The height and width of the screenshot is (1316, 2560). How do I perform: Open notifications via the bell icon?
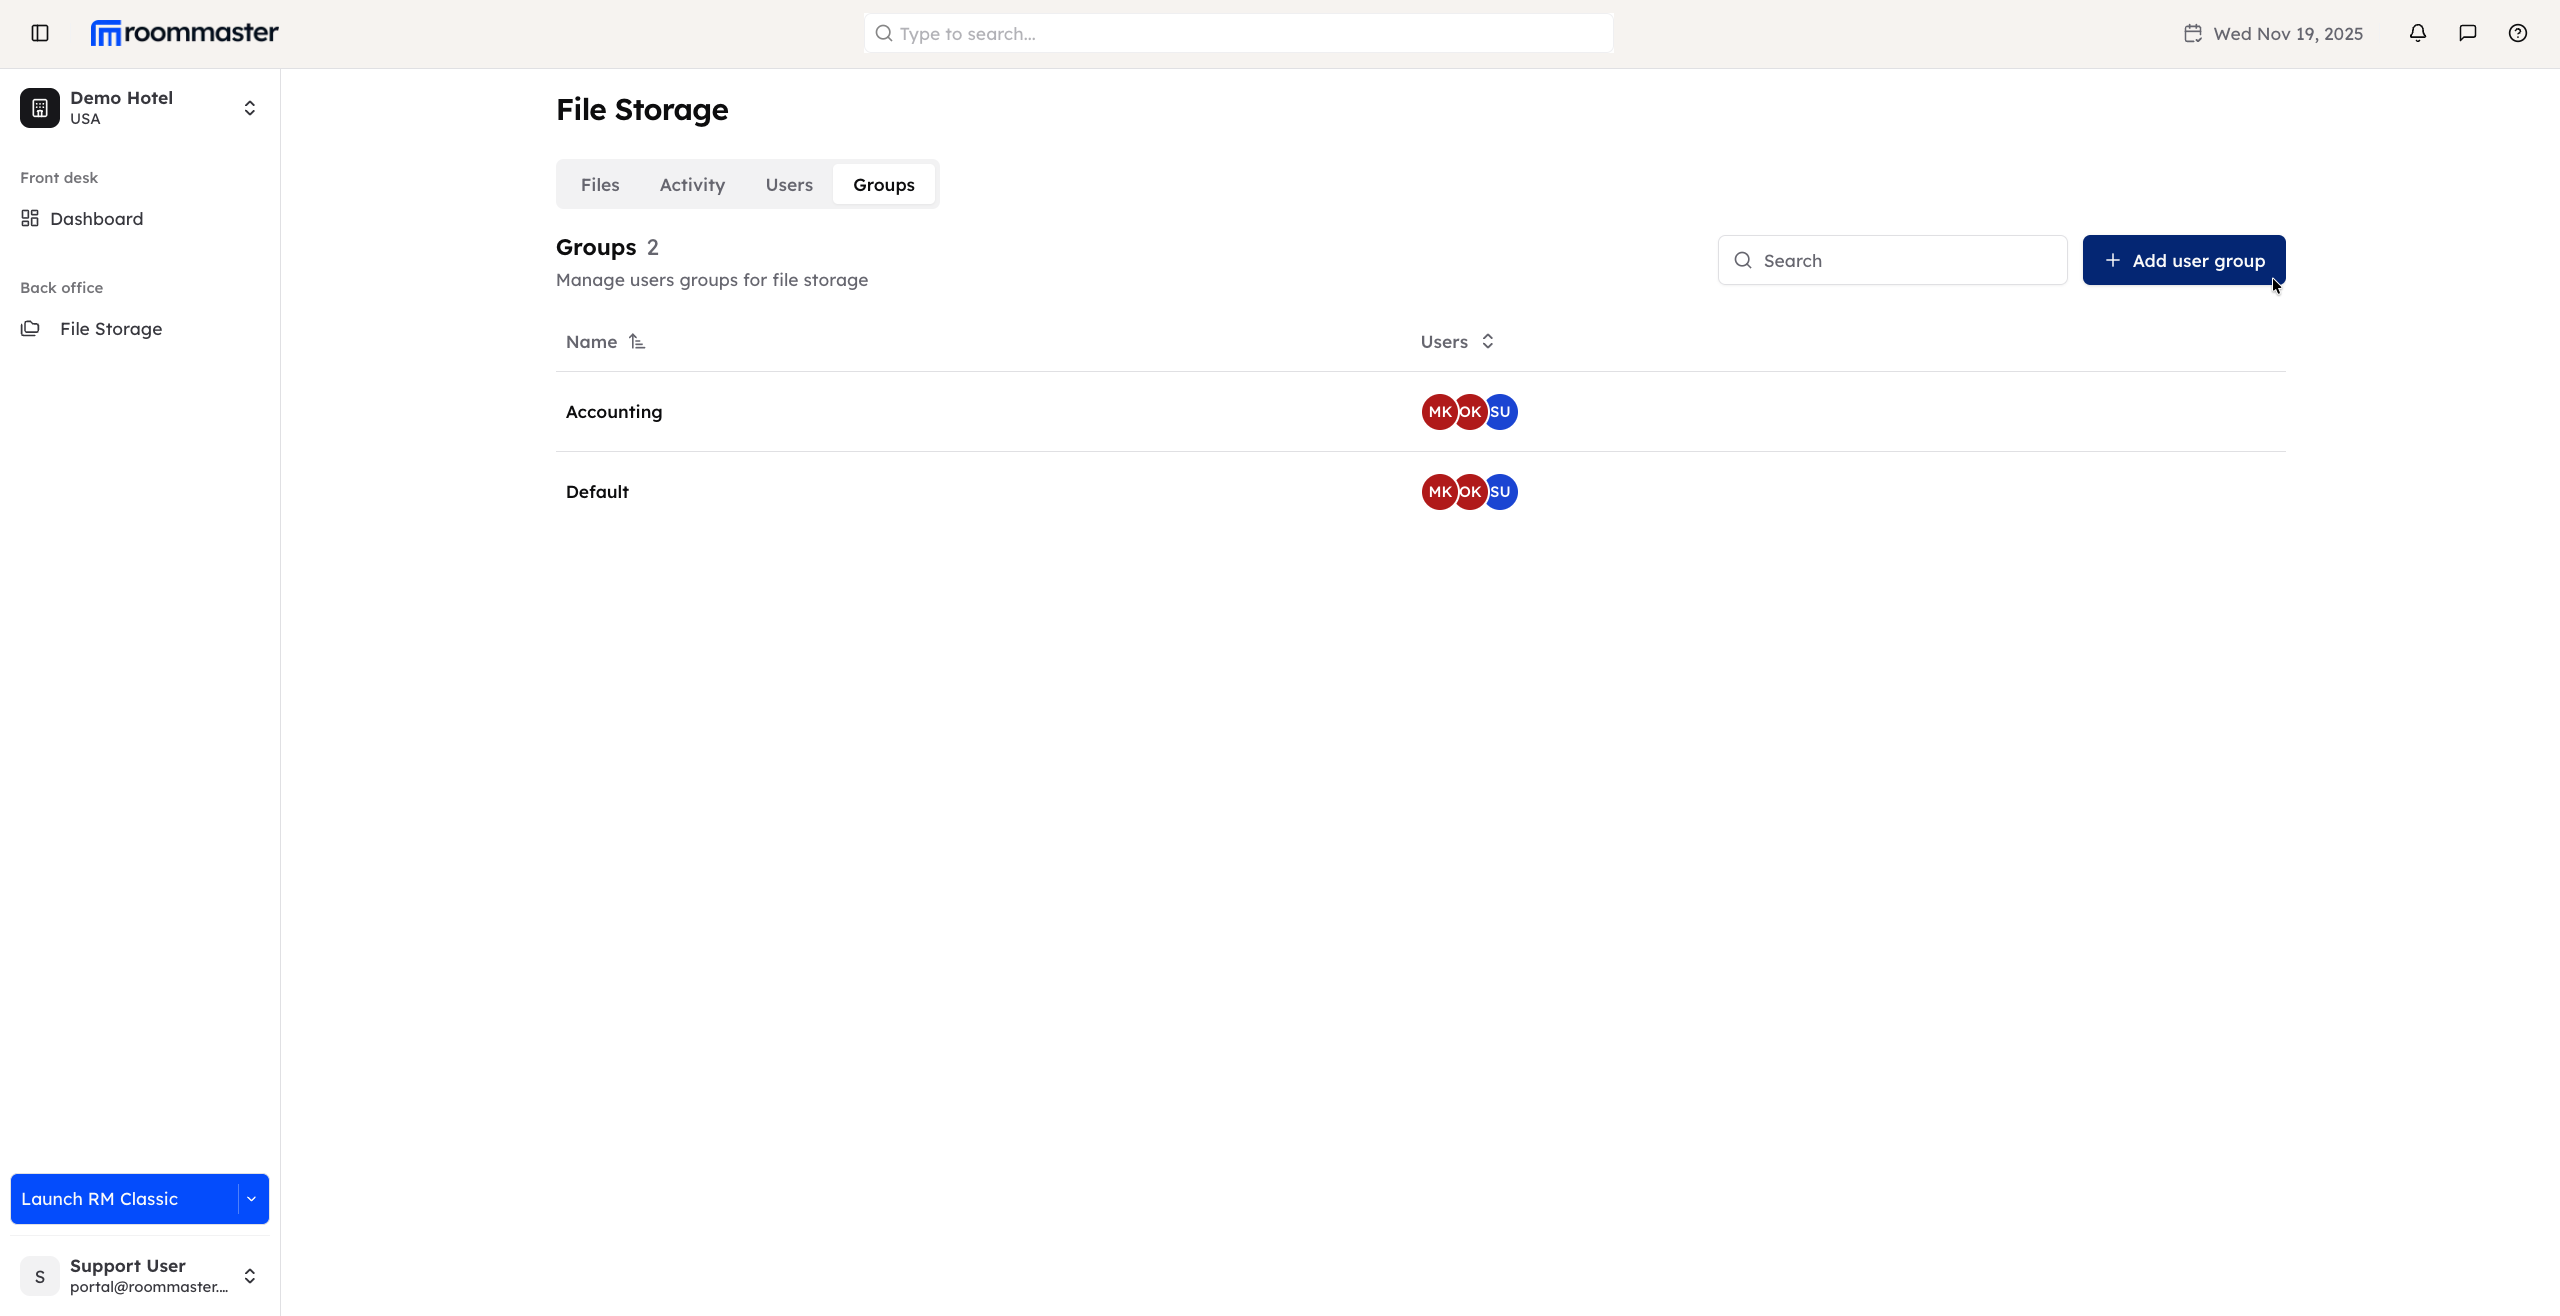coord(2417,32)
